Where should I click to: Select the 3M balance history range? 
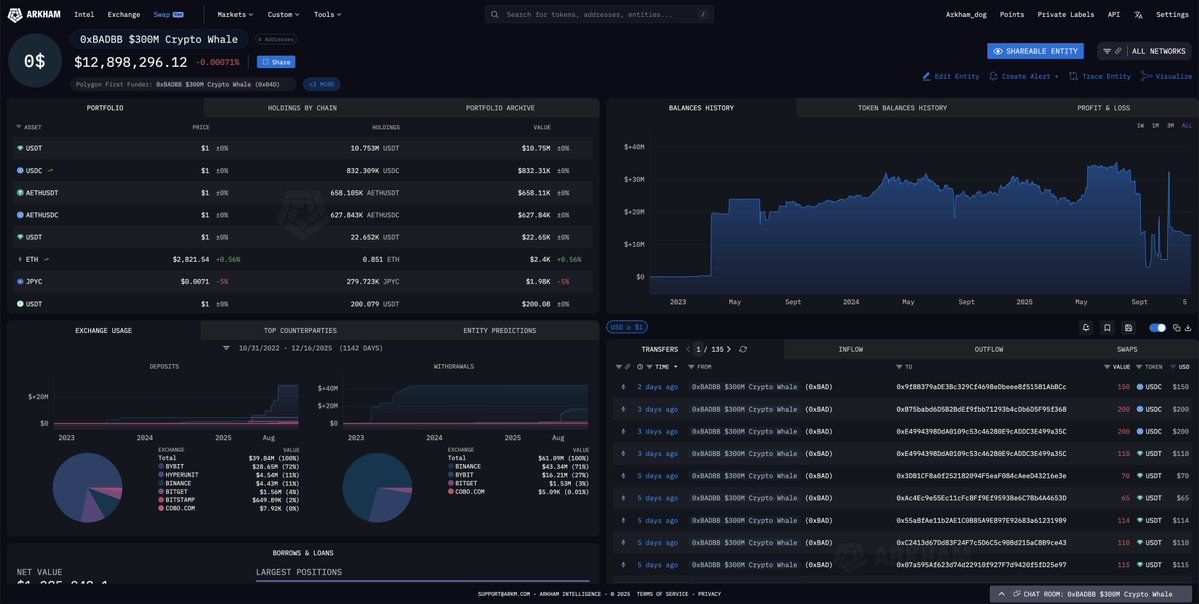pos(1170,125)
